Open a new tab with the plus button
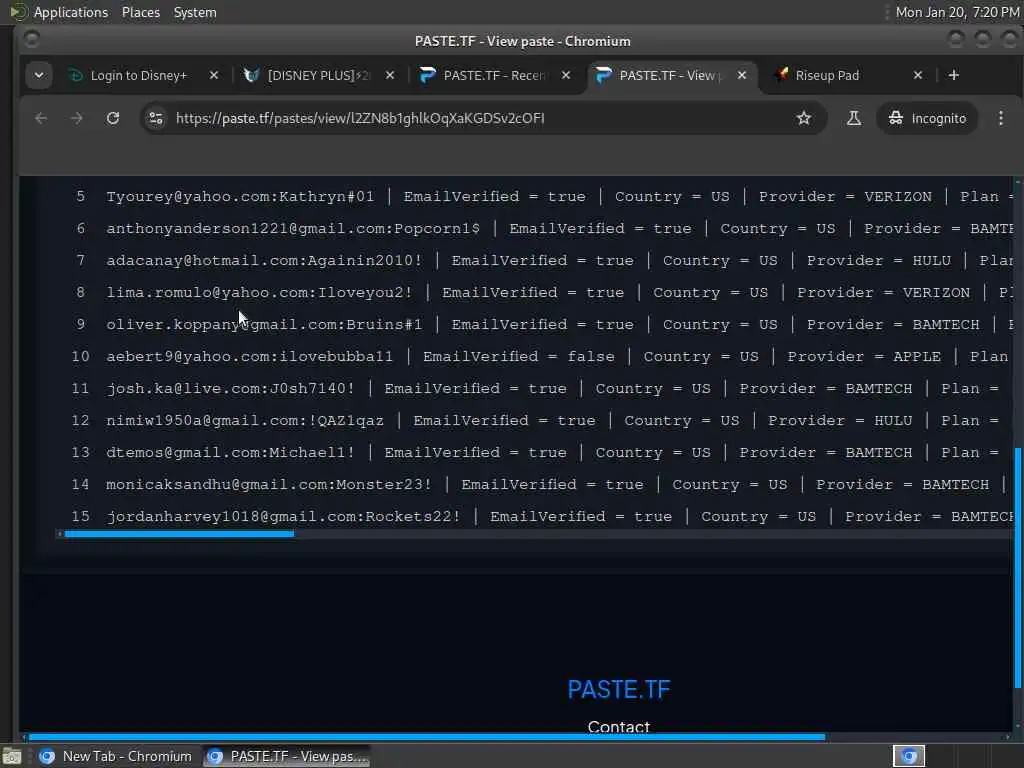 [953, 75]
